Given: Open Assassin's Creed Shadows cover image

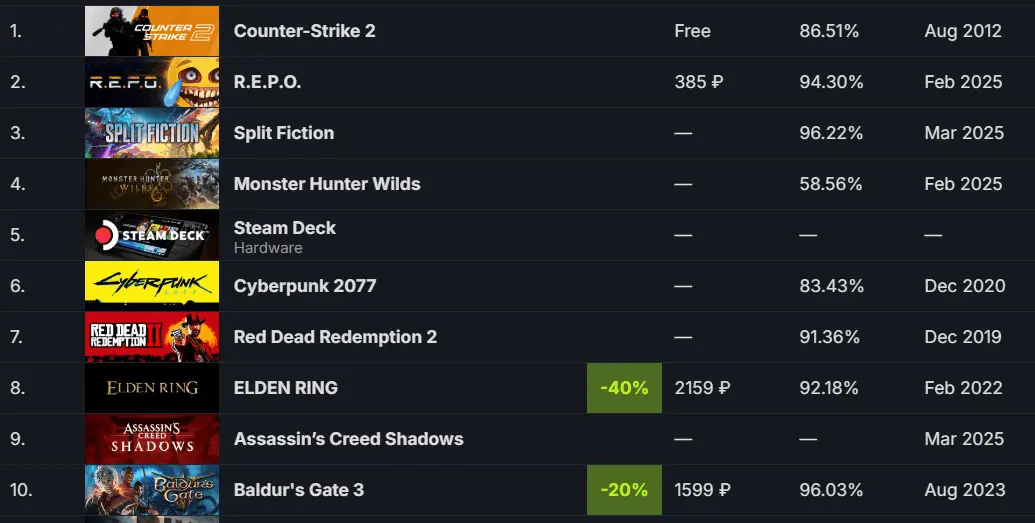Looking at the screenshot, I should 152,439.
